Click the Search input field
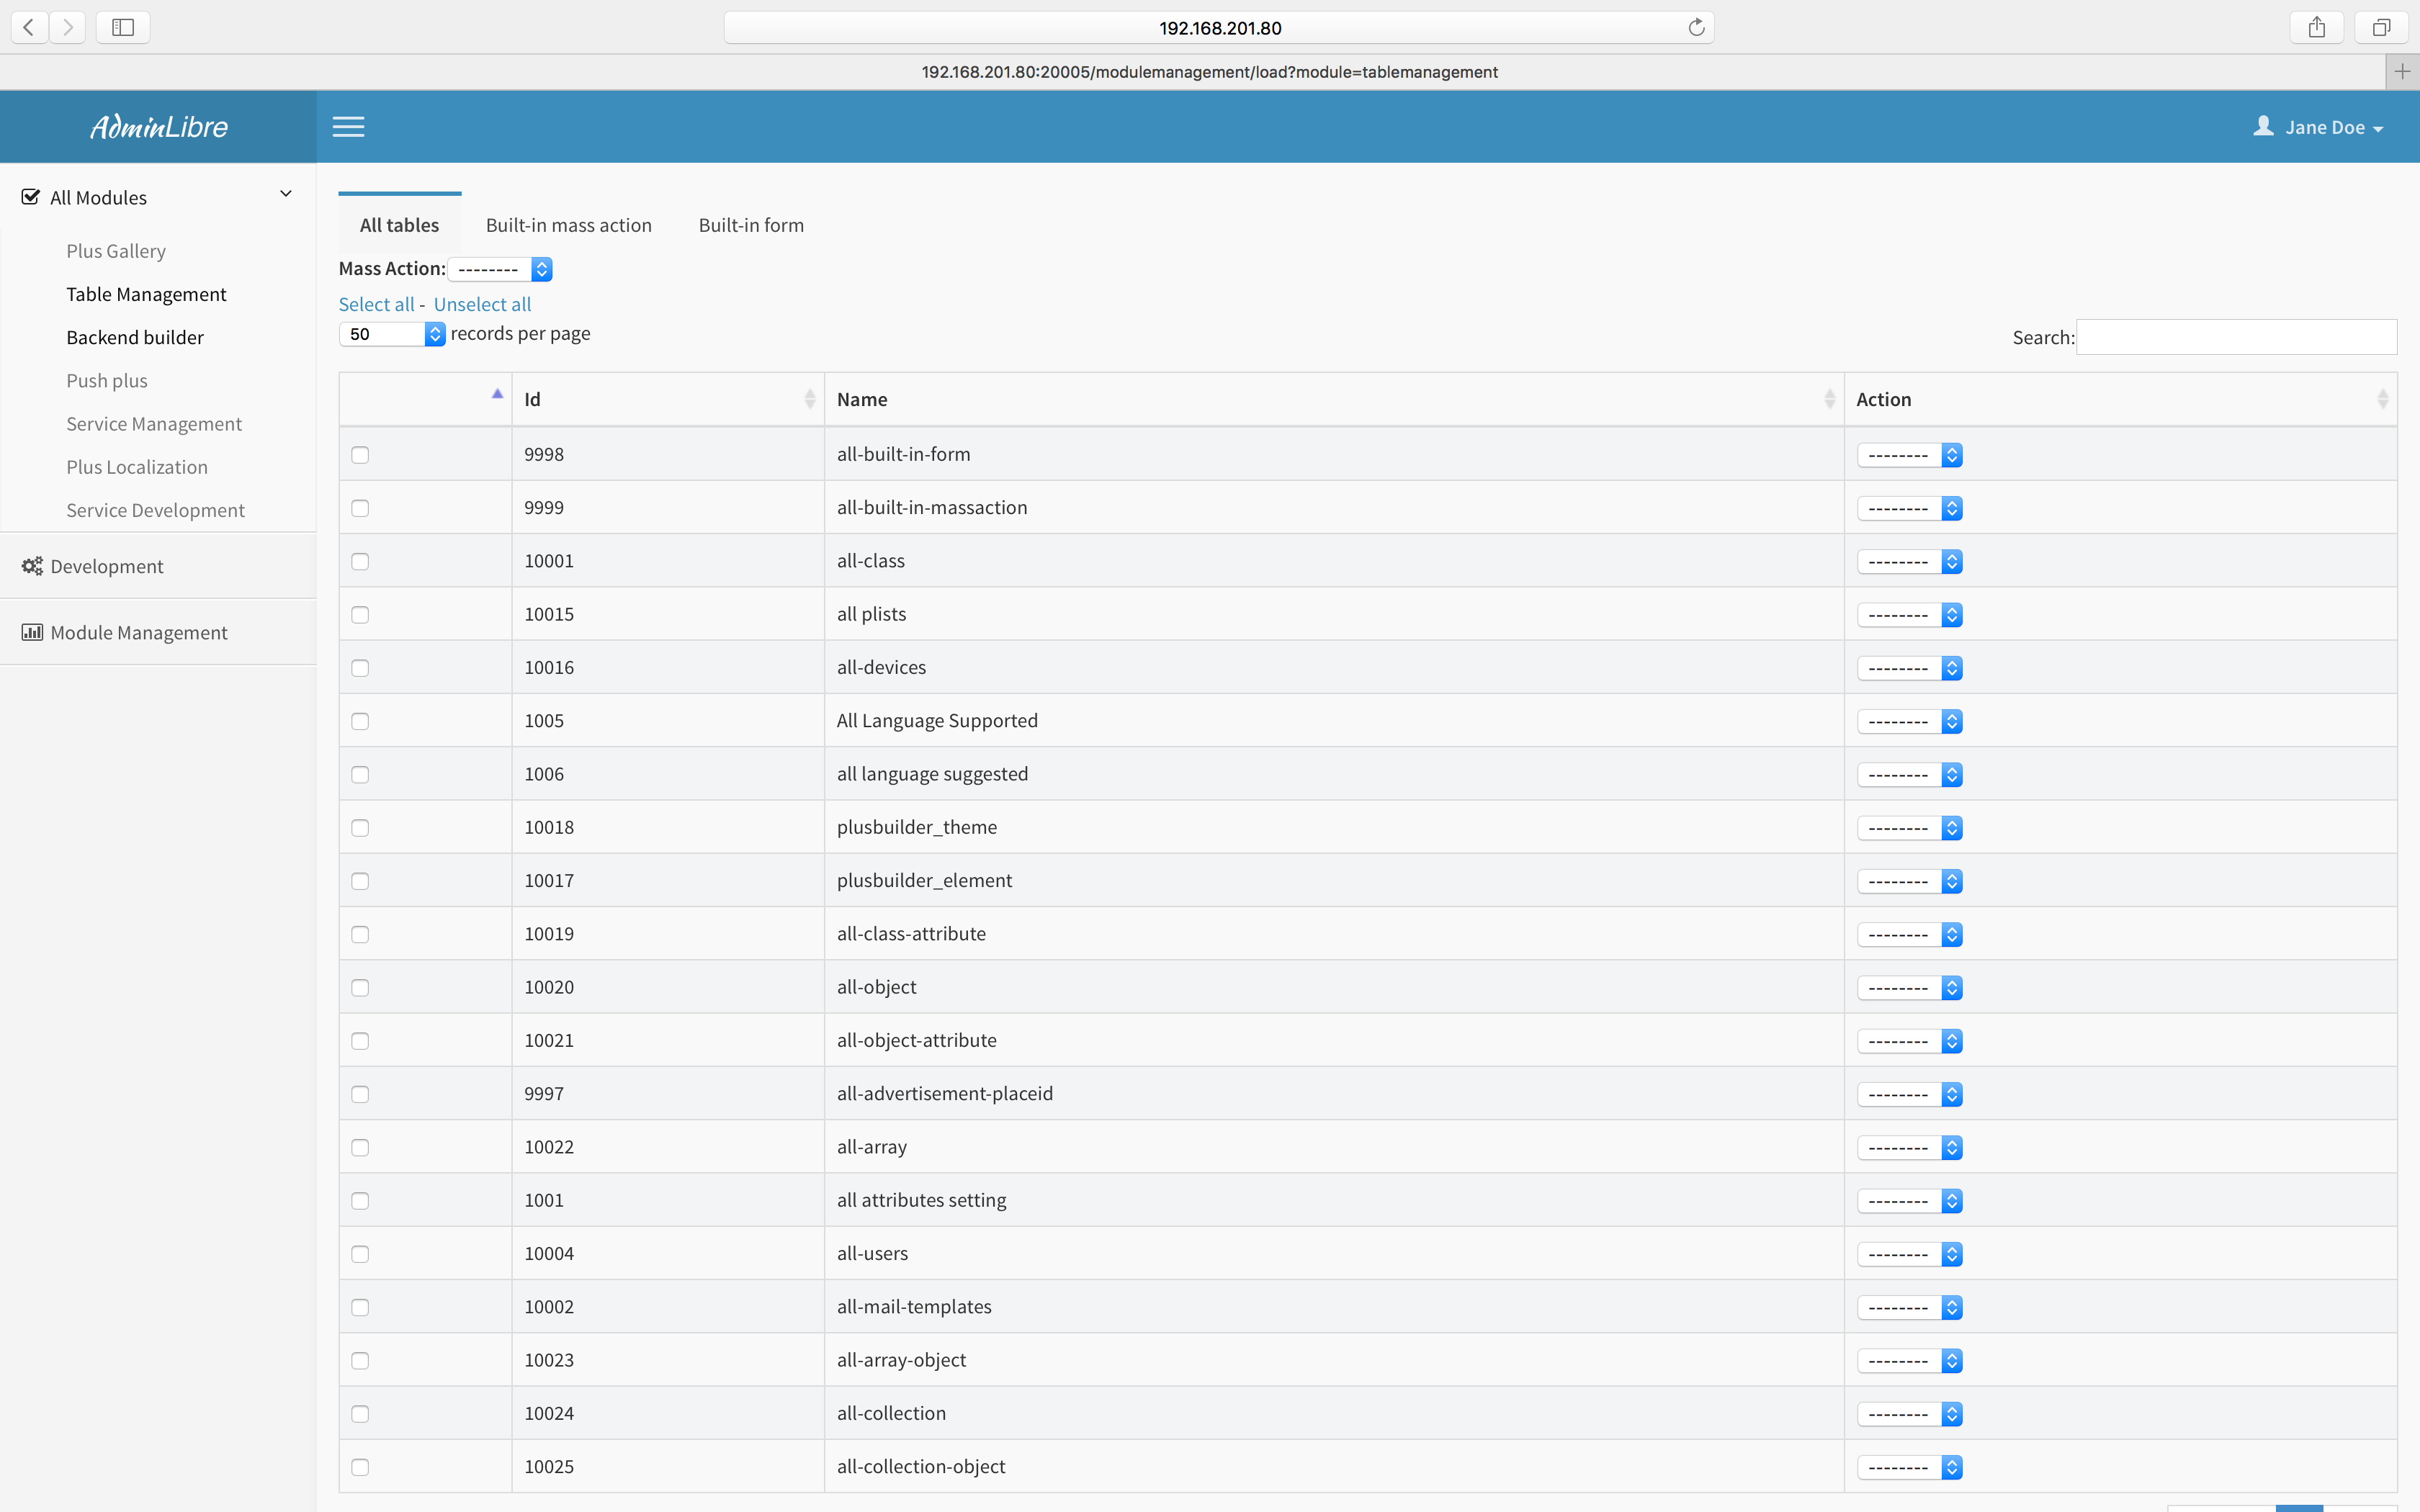This screenshot has height=1512, width=2420. (x=2236, y=337)
